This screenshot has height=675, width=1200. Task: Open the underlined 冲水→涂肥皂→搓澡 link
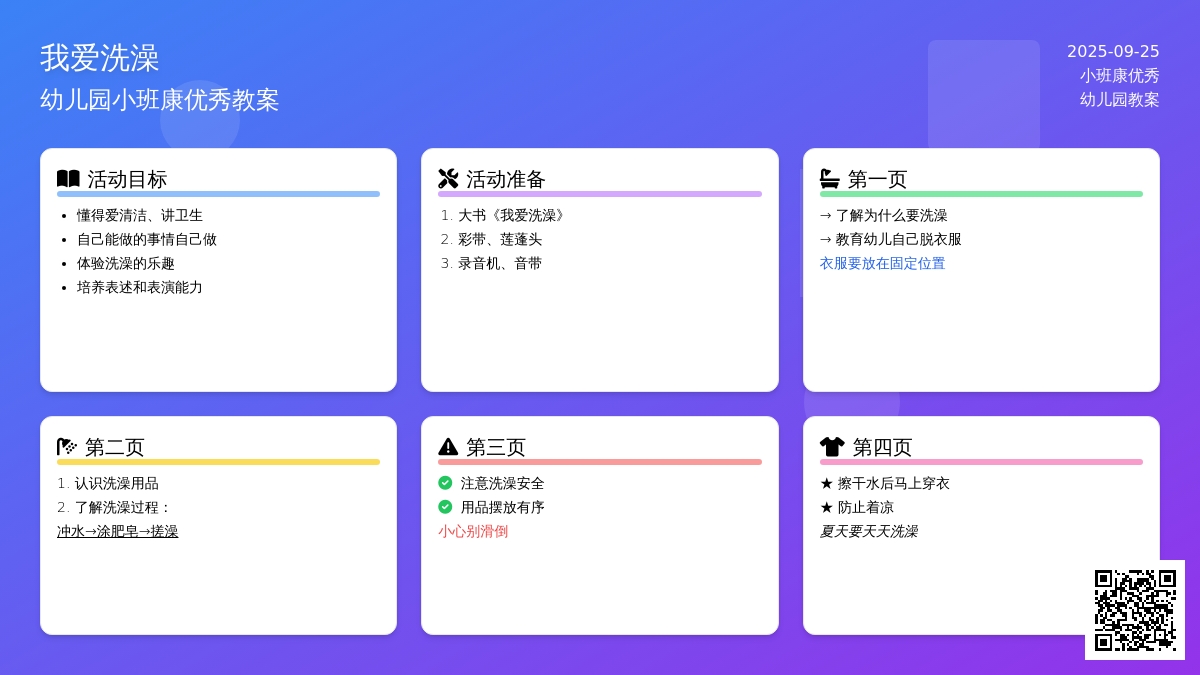[x=117, y=531]
